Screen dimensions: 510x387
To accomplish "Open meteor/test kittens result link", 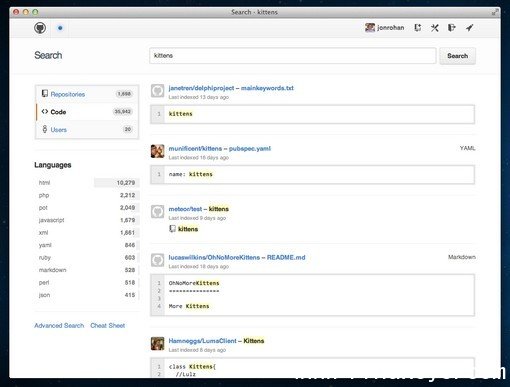I will (x=198, y=209).
